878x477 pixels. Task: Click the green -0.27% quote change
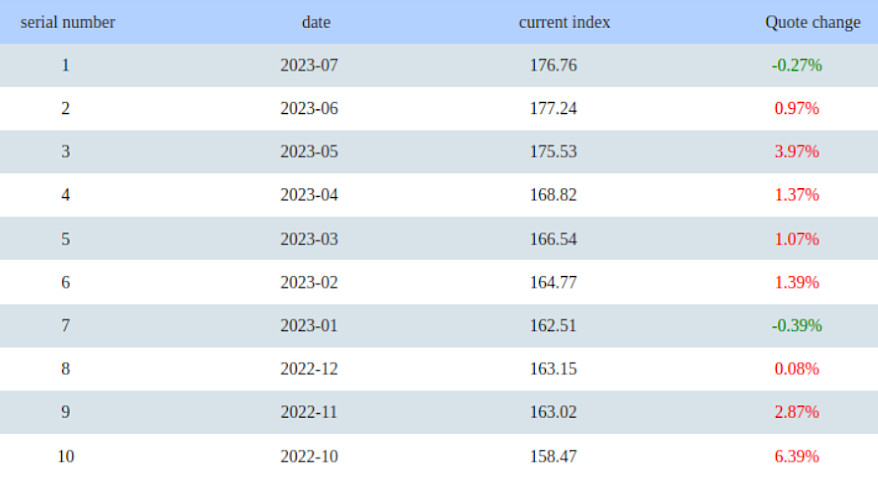[x=796, y=65]
